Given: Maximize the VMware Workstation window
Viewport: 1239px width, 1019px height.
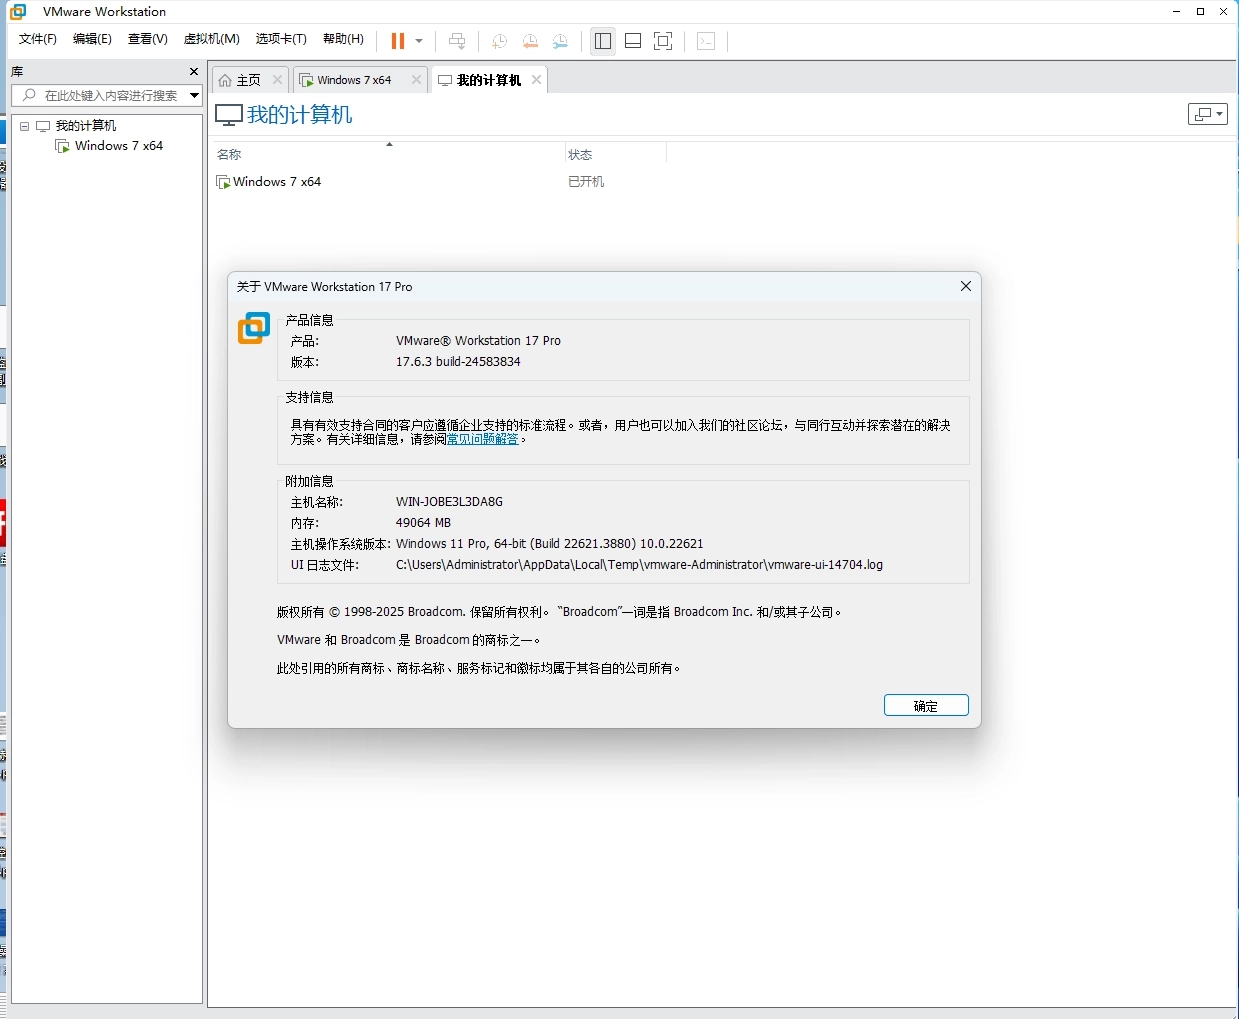Looking at the screenshot, I should 1200,12.
